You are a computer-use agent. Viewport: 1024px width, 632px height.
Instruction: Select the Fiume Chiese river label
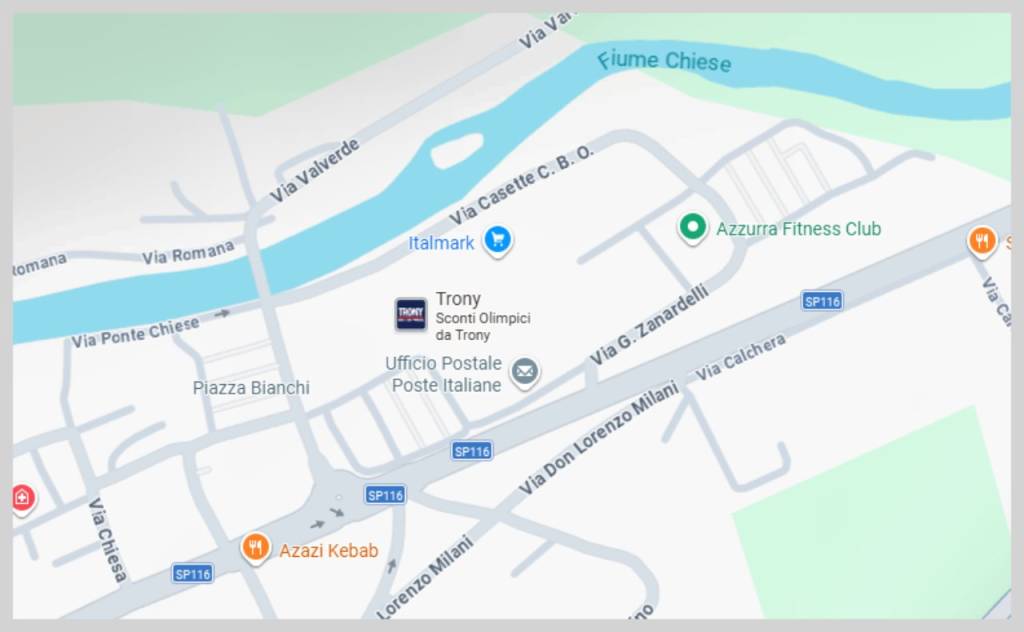[665, 61]
